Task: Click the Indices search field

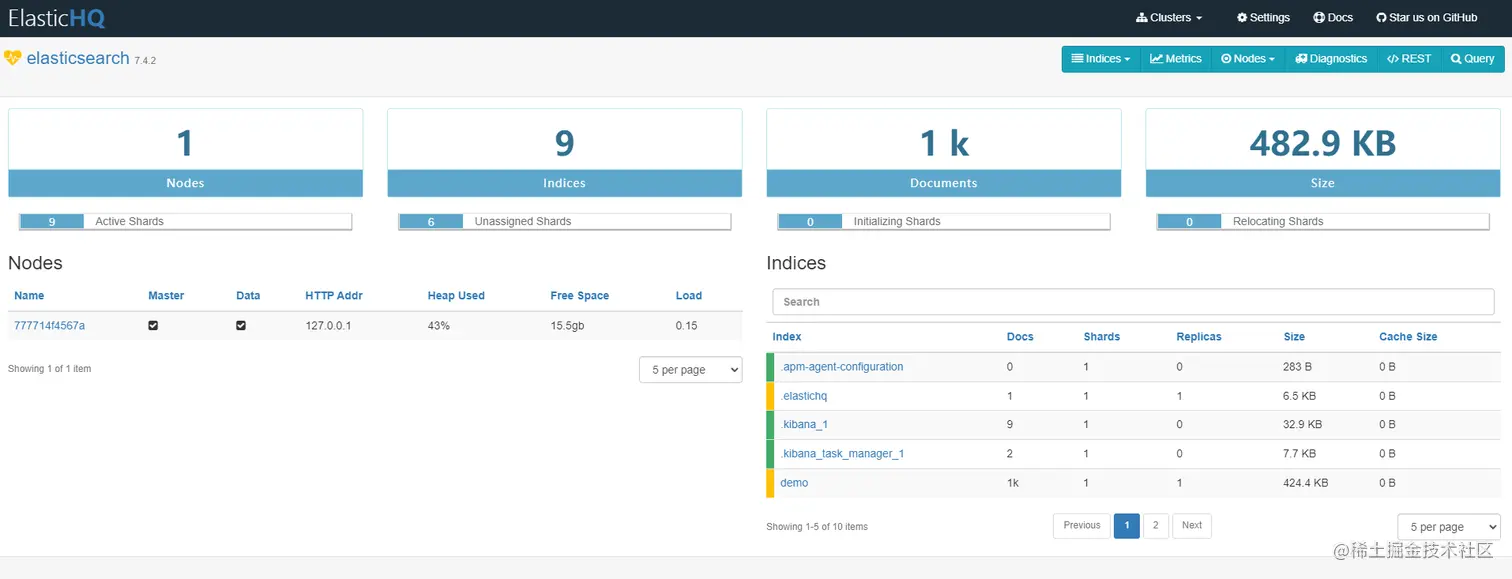Action: pyautogui.click(x=1135, y=302)
